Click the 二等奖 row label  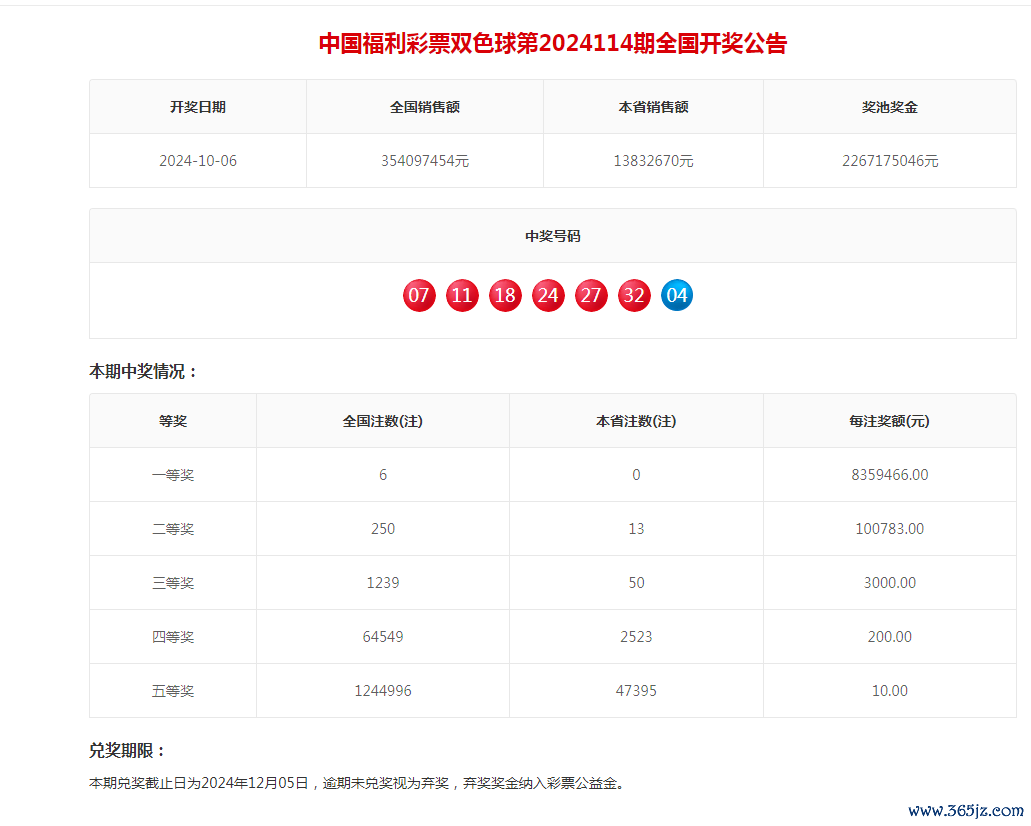(x=173, y=529)
